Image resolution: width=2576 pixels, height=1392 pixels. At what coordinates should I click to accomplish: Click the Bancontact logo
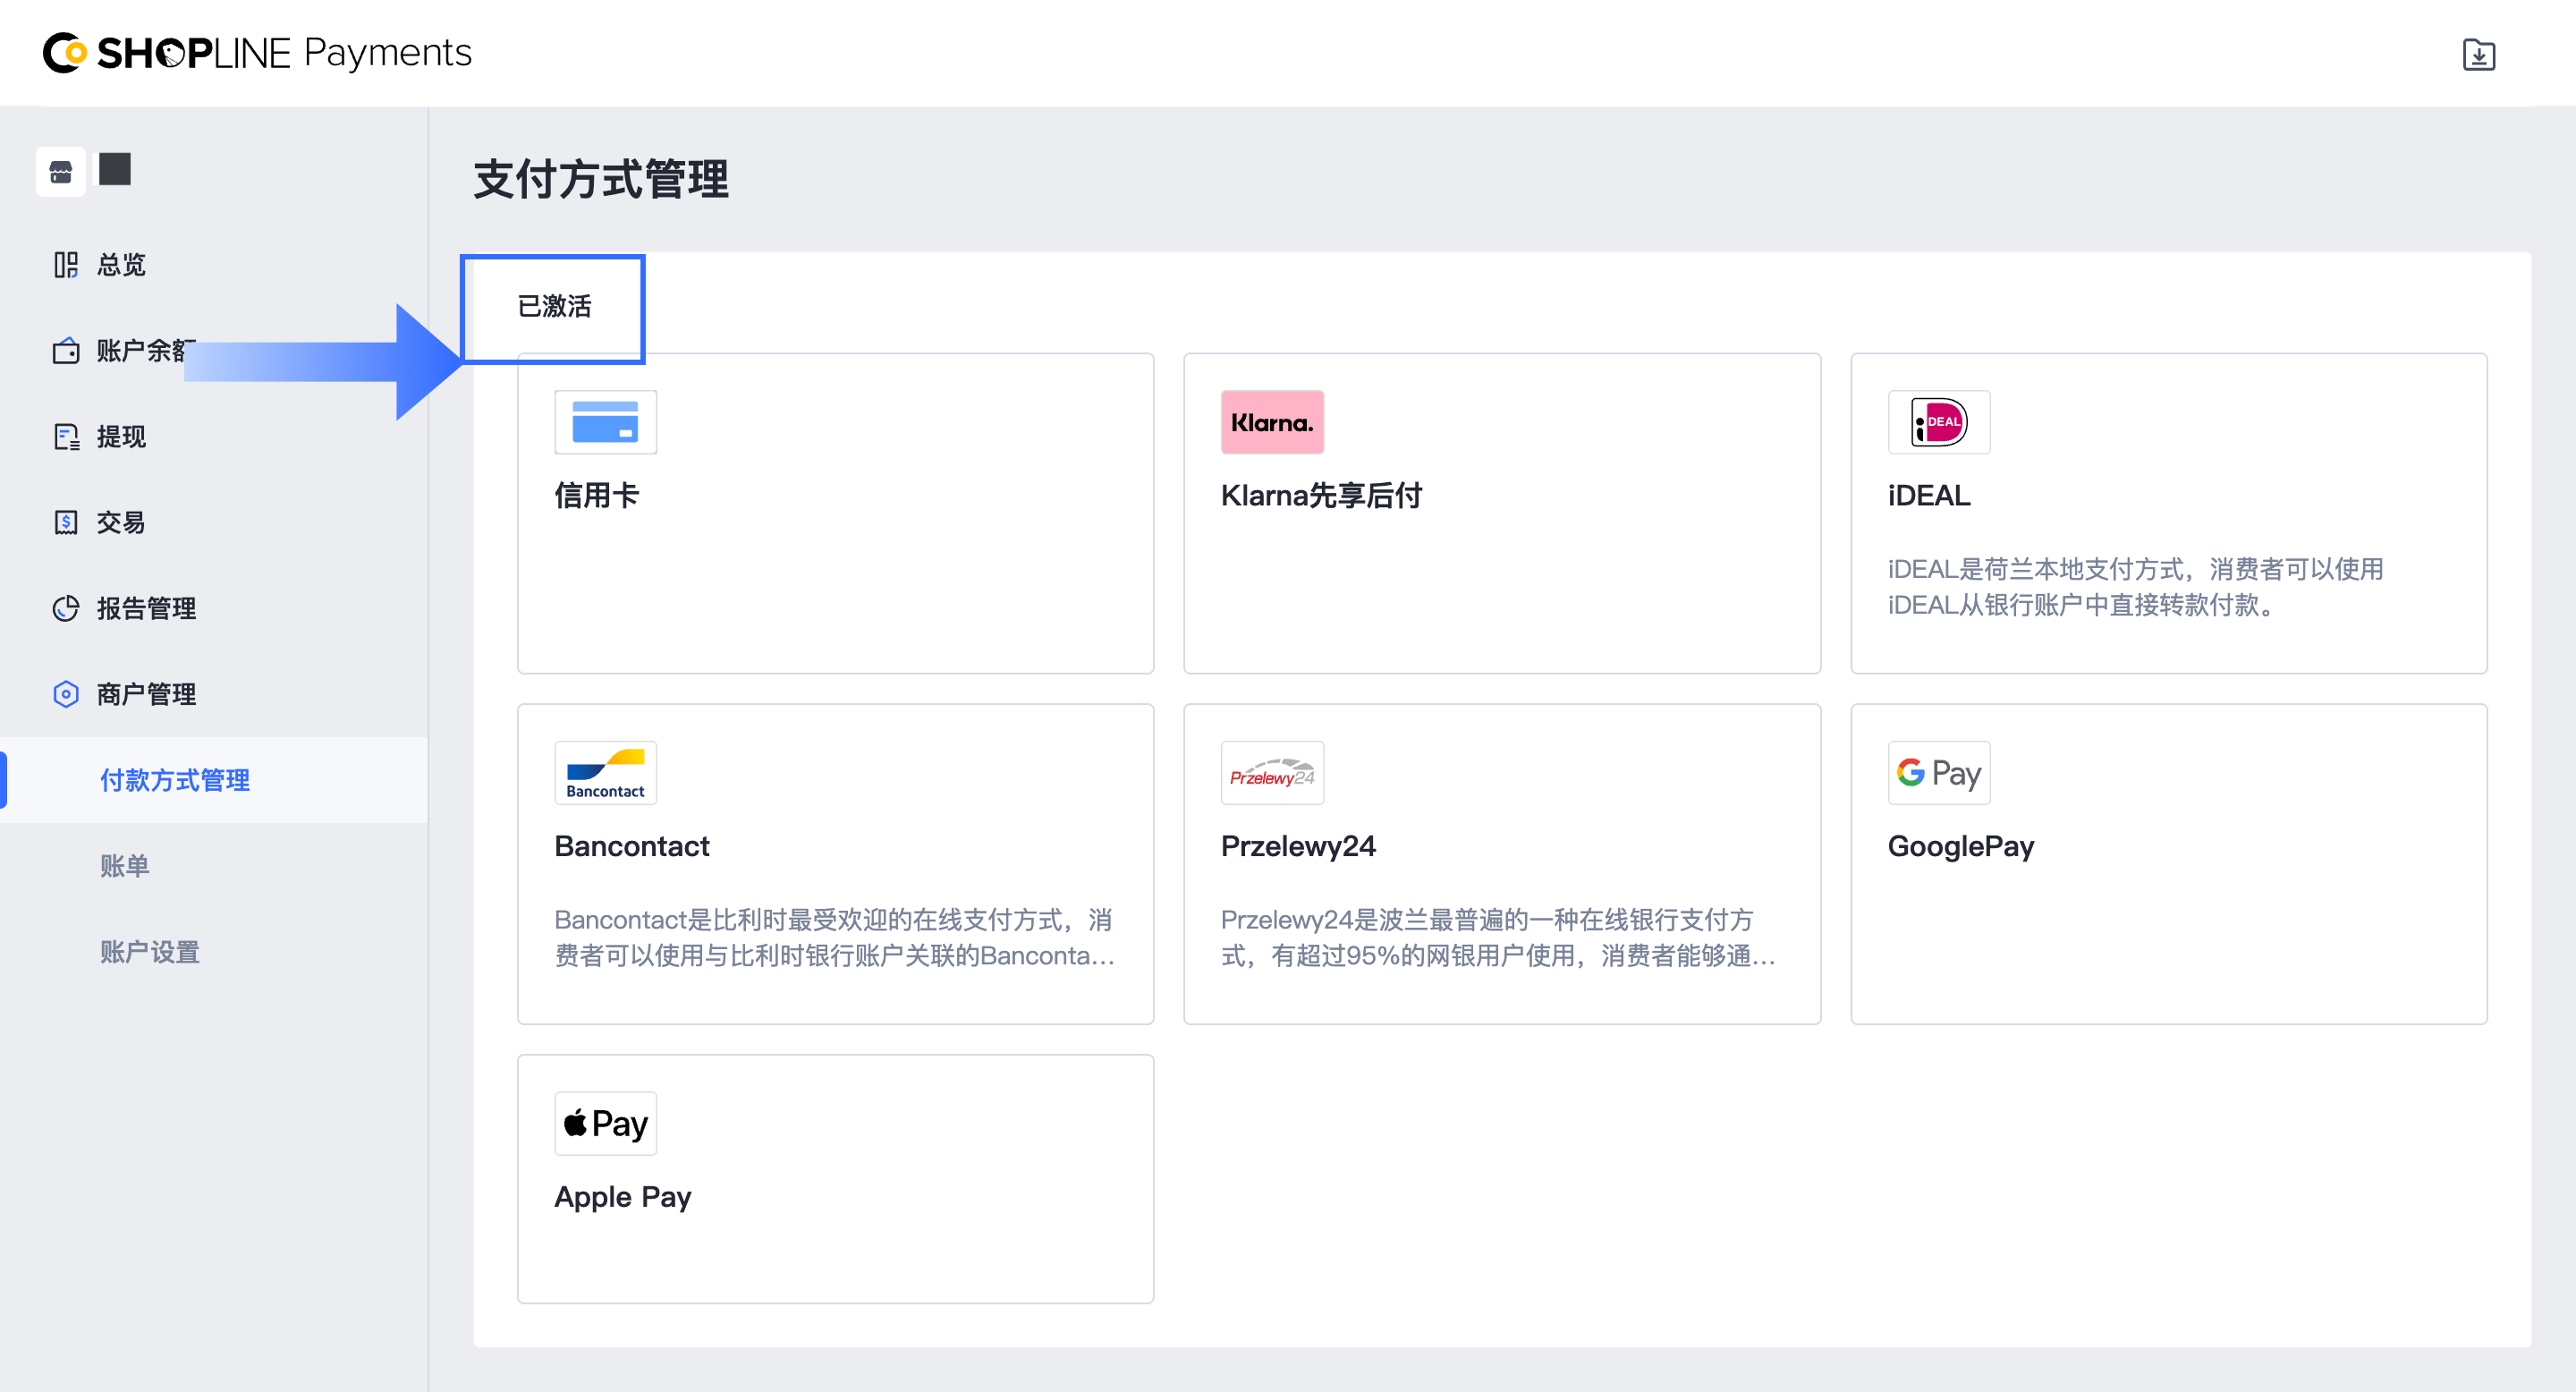[x=605, y=773]
